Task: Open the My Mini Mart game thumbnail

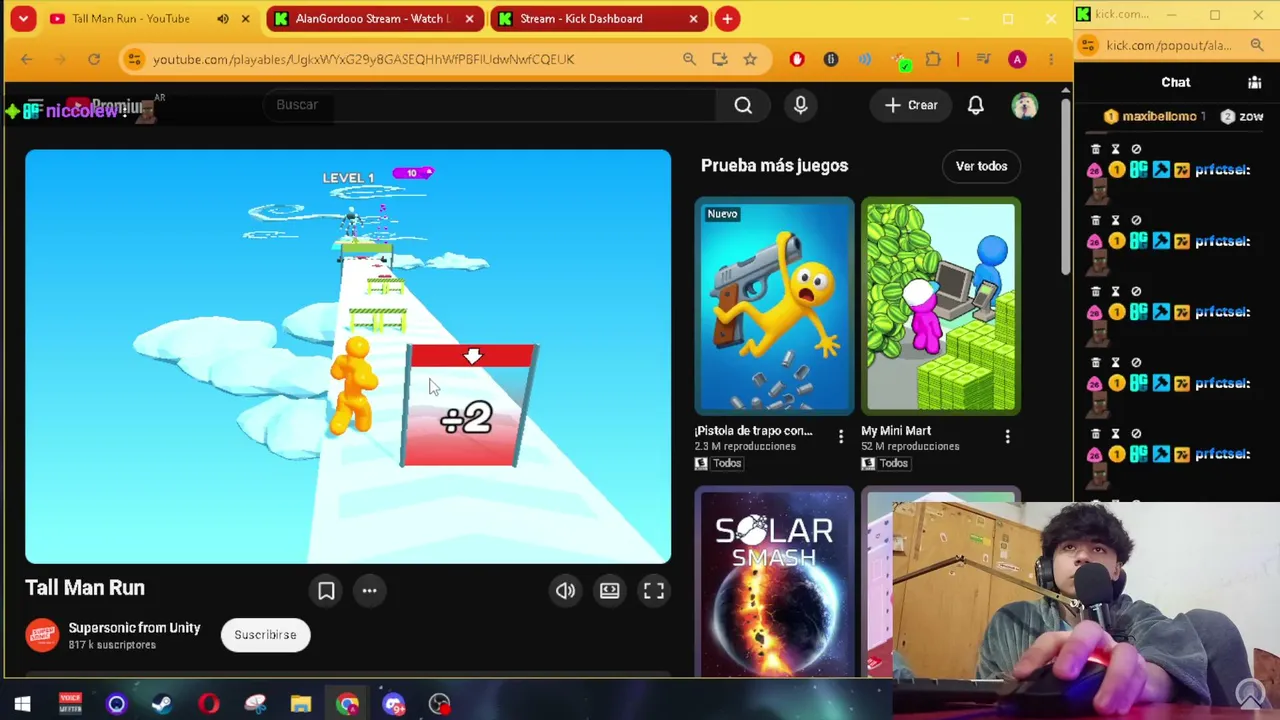Action: pyautogui.click(x=941, y=306)
